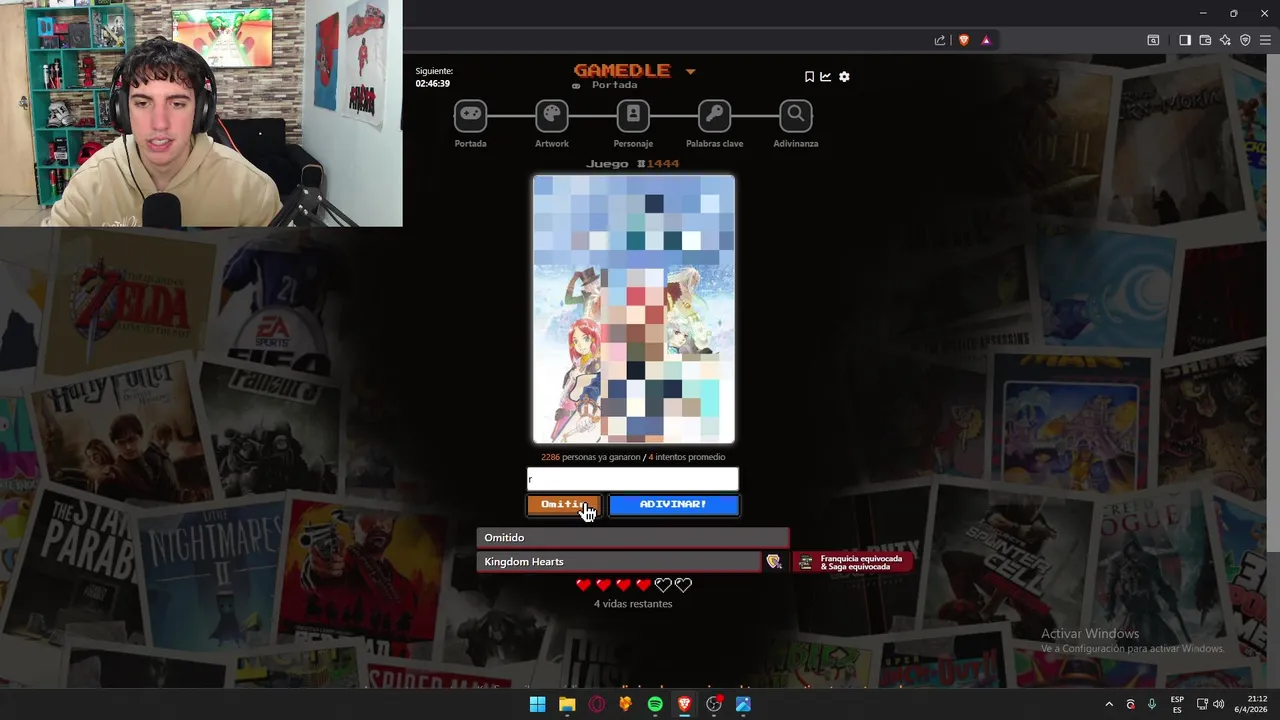Open the Brave Shields lion icon

point(964,40)
